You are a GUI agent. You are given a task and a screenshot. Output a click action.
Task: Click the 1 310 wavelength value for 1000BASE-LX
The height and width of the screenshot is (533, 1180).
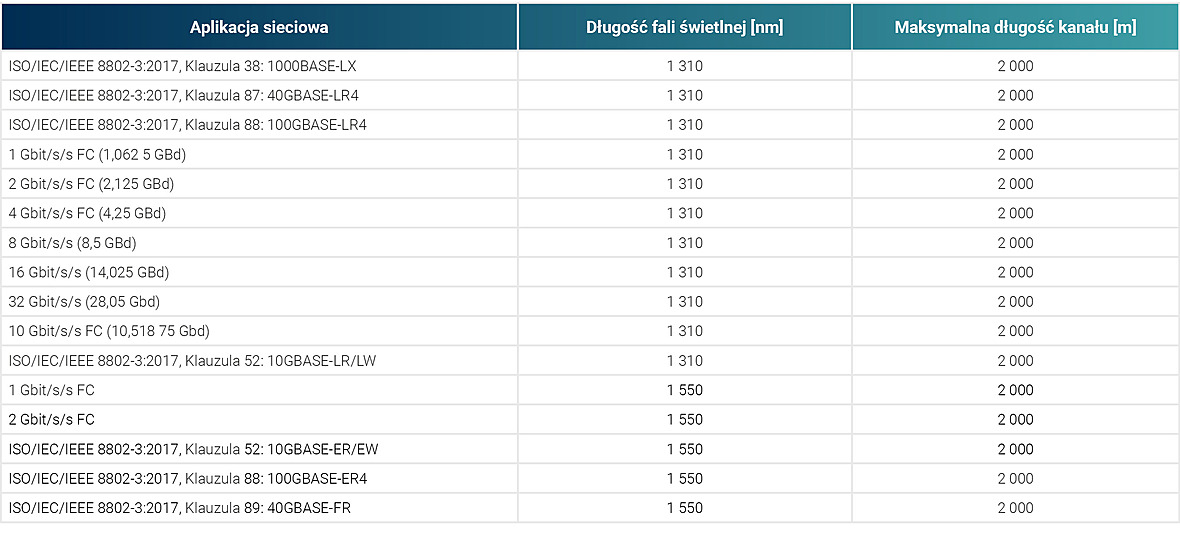(x=685, y=66)
